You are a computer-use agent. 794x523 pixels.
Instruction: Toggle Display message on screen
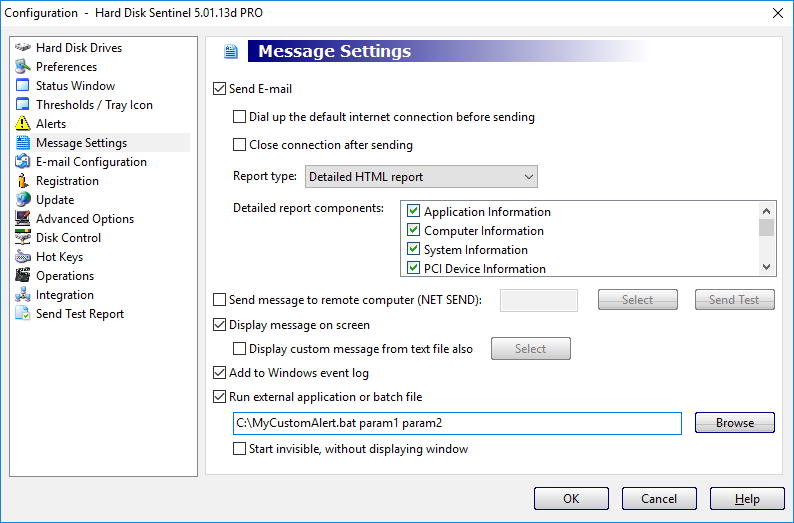[219, 325]
